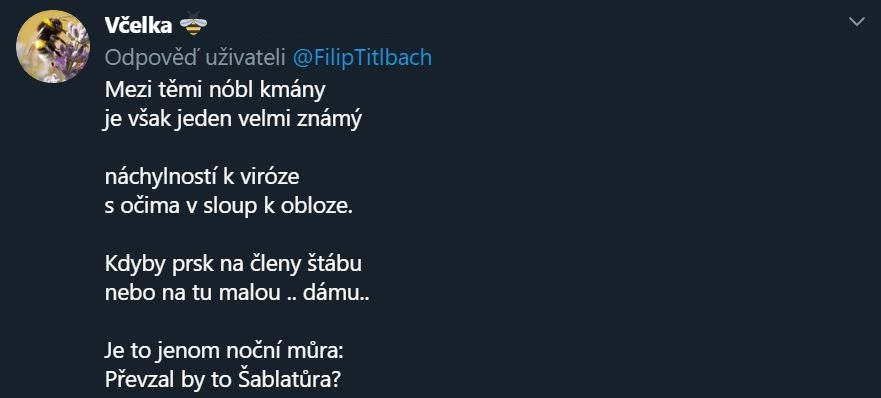Click the bee emoji next to Včelka

click(193, 24)
